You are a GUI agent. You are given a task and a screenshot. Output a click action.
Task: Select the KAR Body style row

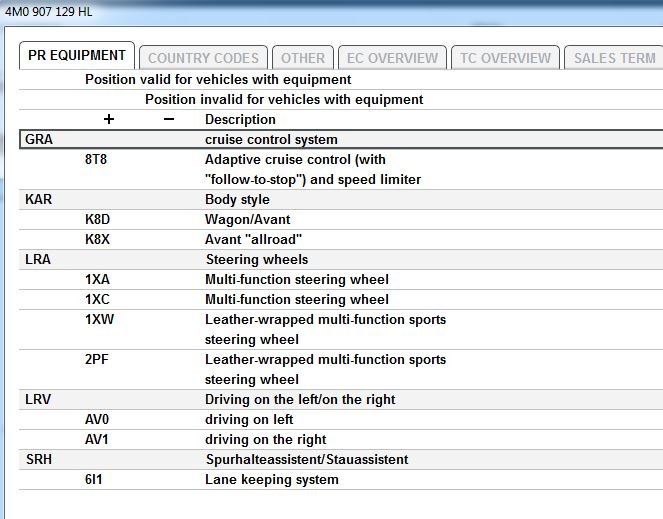point(237,200)
